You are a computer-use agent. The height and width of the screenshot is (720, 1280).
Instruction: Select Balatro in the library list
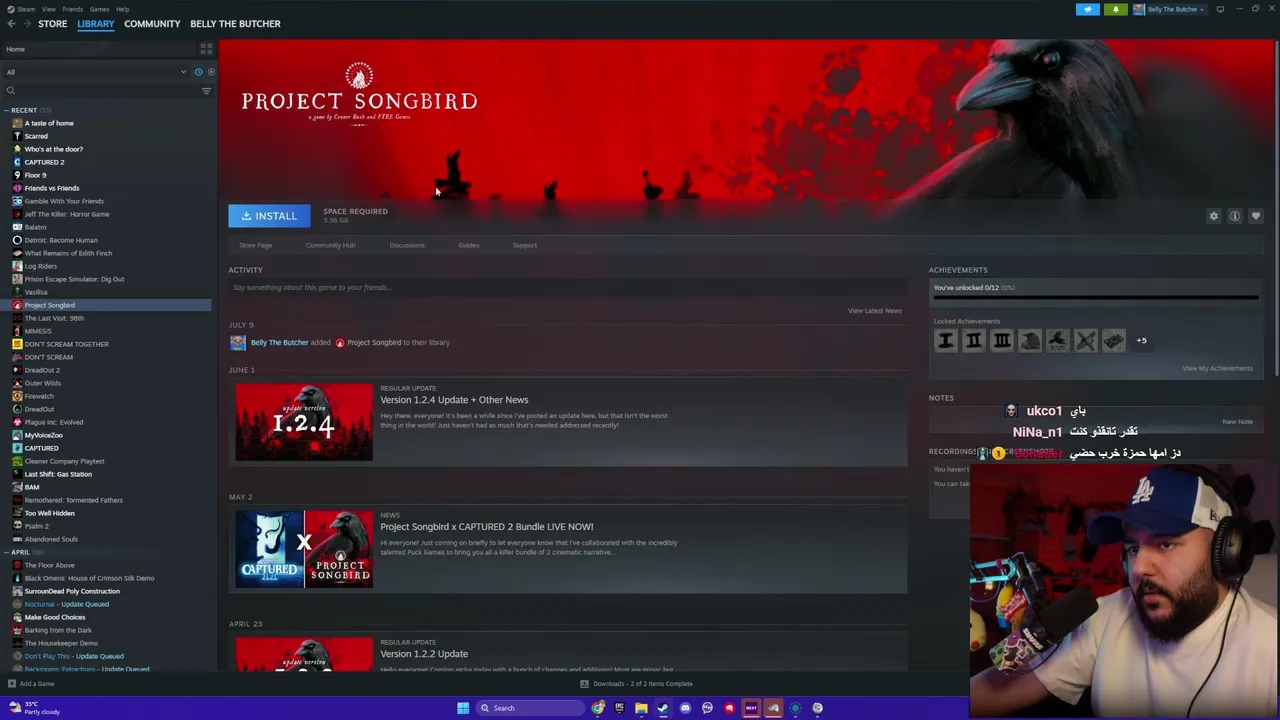[x=36, y=227]
